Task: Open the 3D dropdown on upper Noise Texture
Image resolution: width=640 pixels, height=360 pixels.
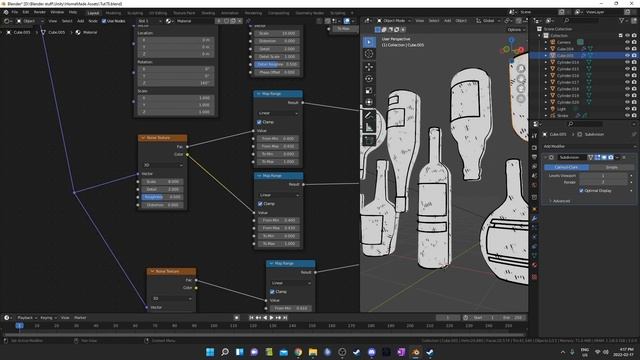Action: (163, 165)
